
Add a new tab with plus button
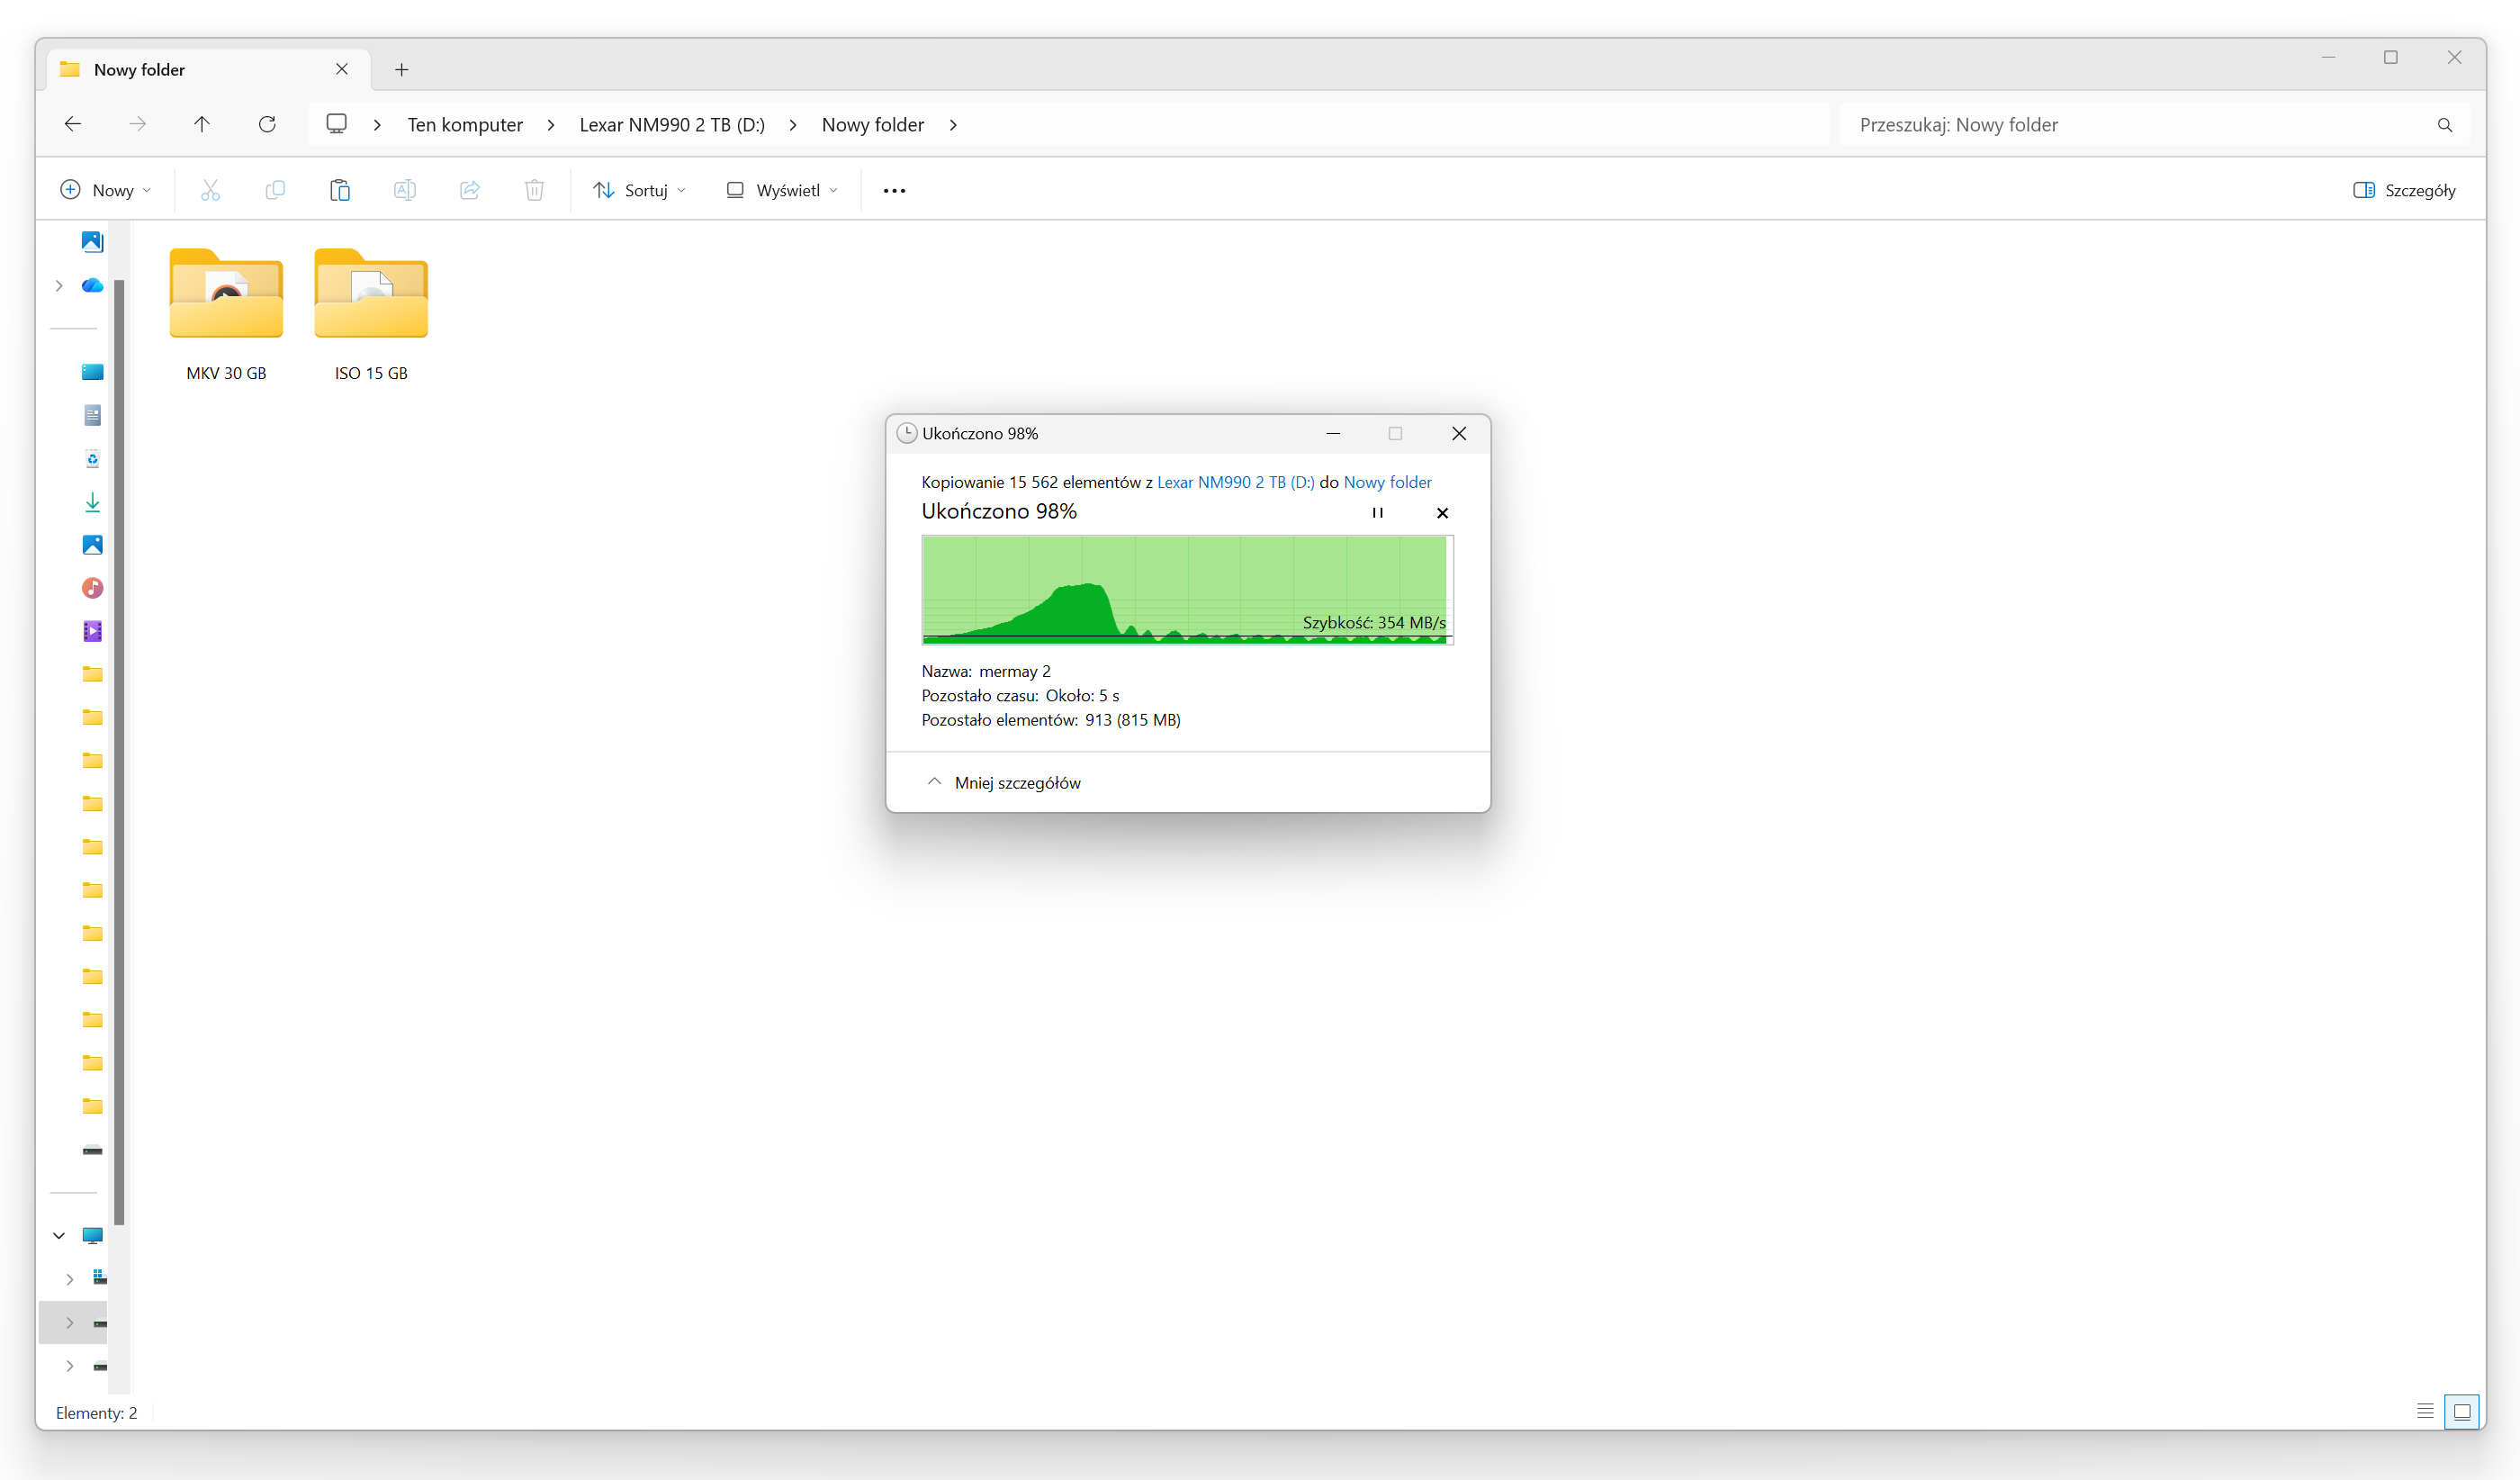(x=401, y=69)
